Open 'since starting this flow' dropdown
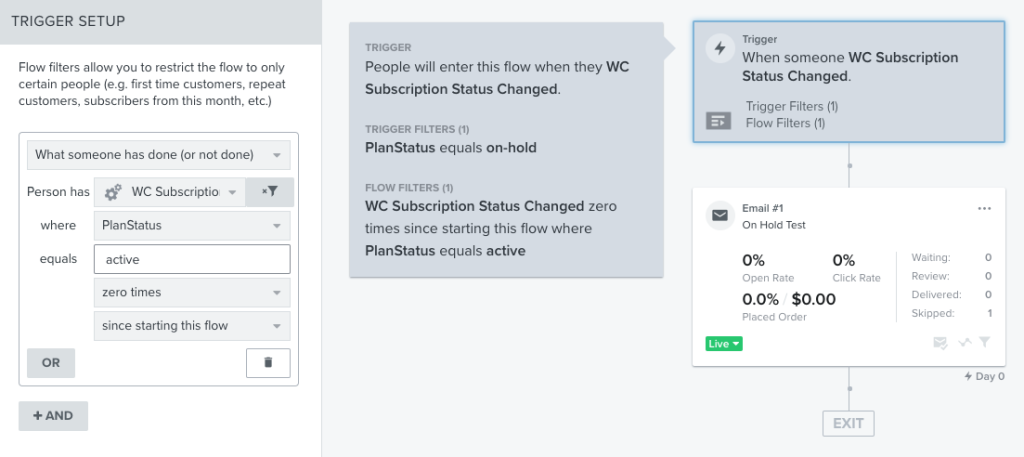This screenshot has width=1024, height=457. tap(192, 325)
